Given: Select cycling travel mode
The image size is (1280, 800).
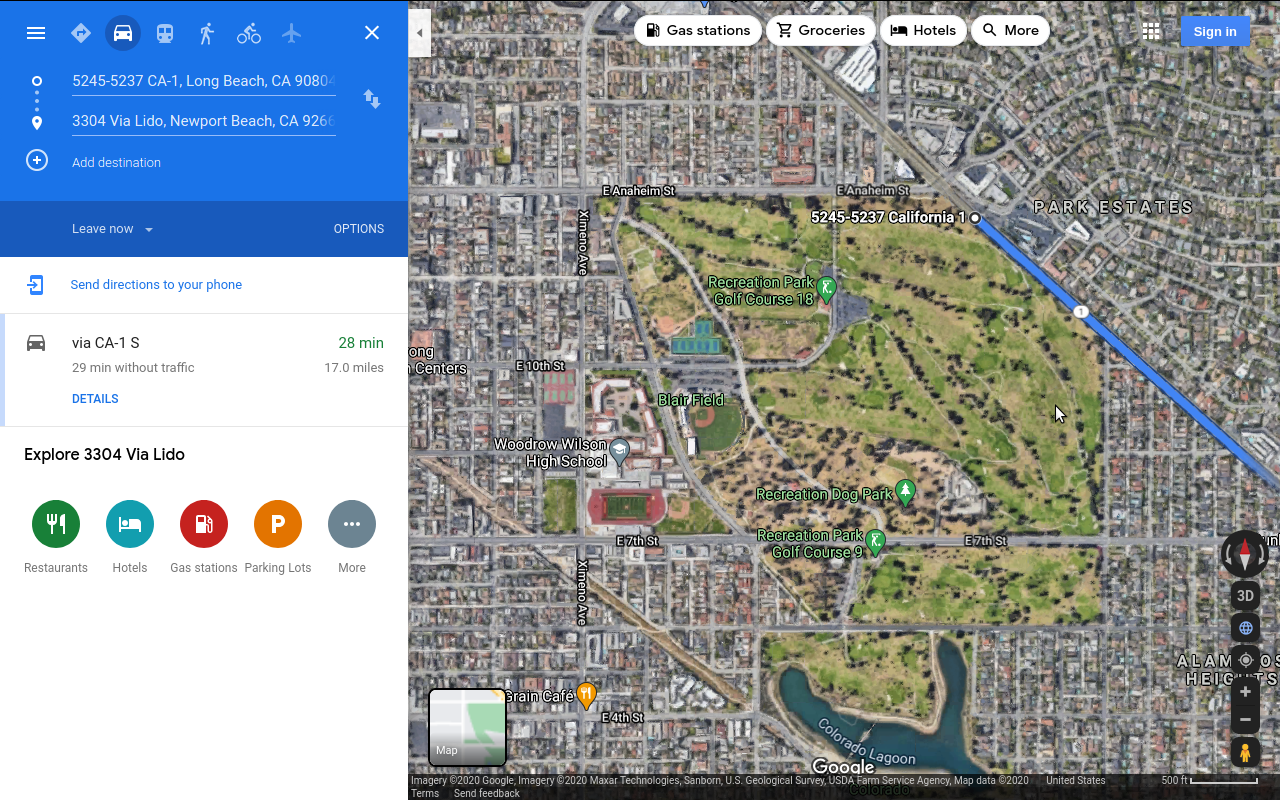Looking at the screenshot, I should pyautogui.click(x=249, y=33).
